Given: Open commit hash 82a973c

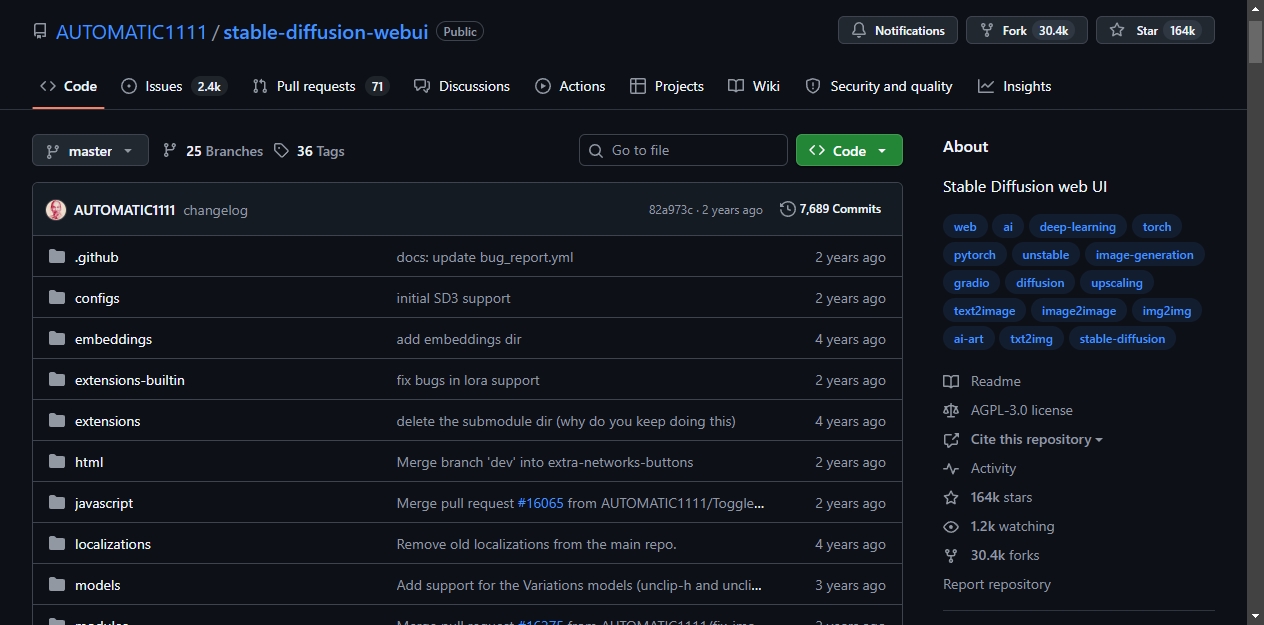Looking at the screenshot, I should point(670,210).
